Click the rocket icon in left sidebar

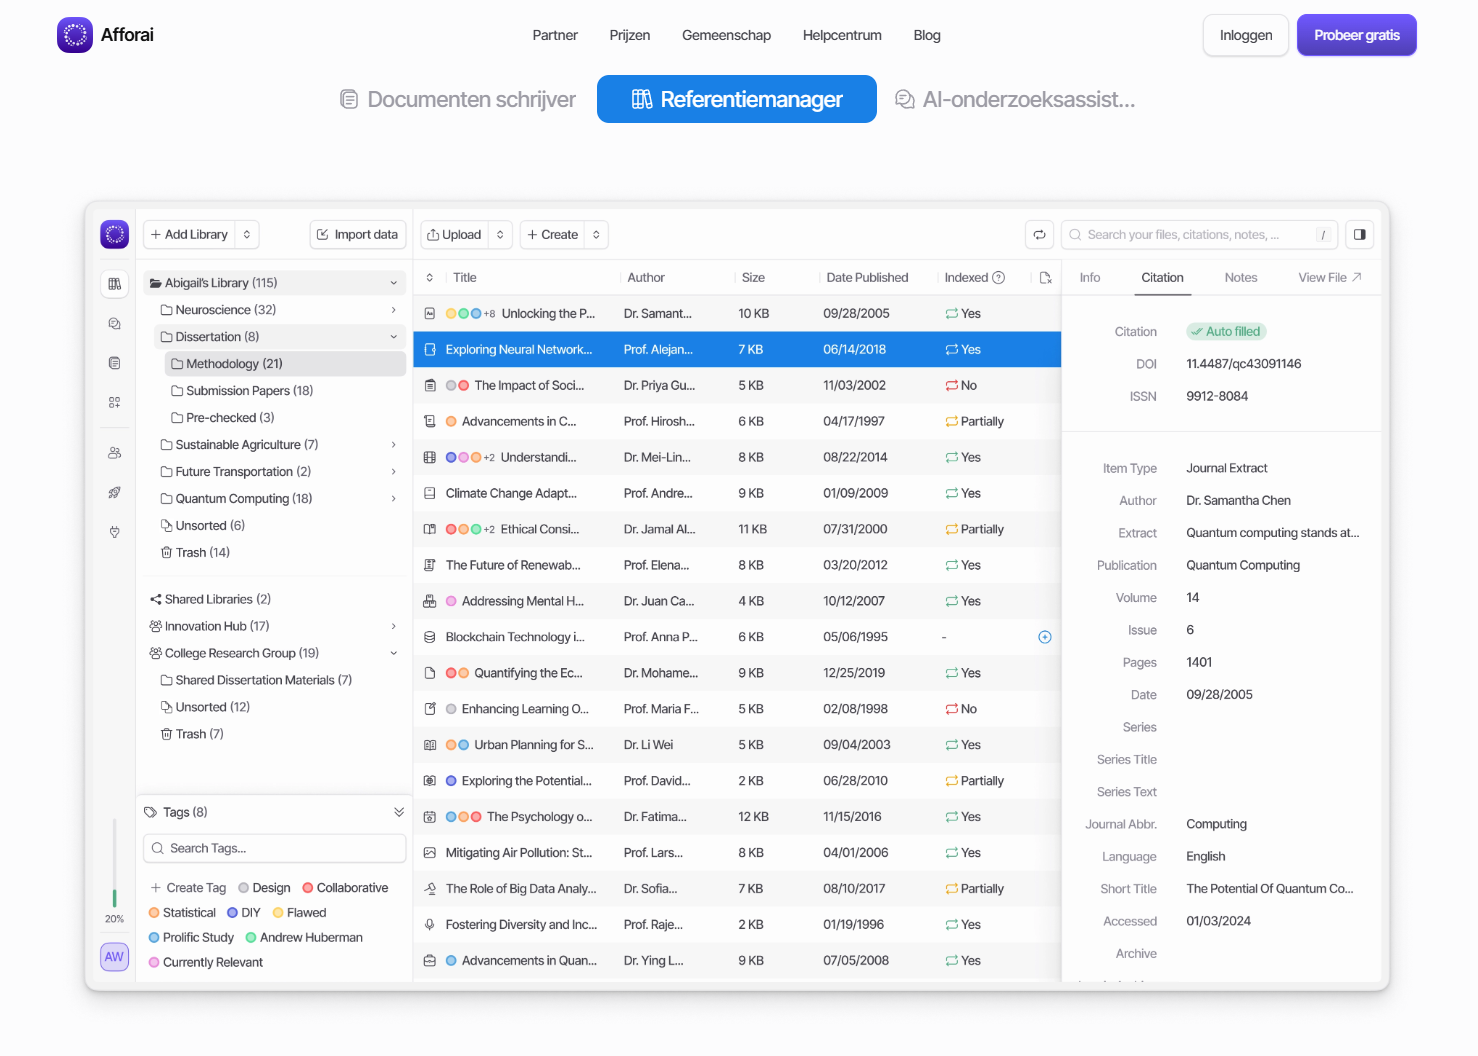coord(115,492)
